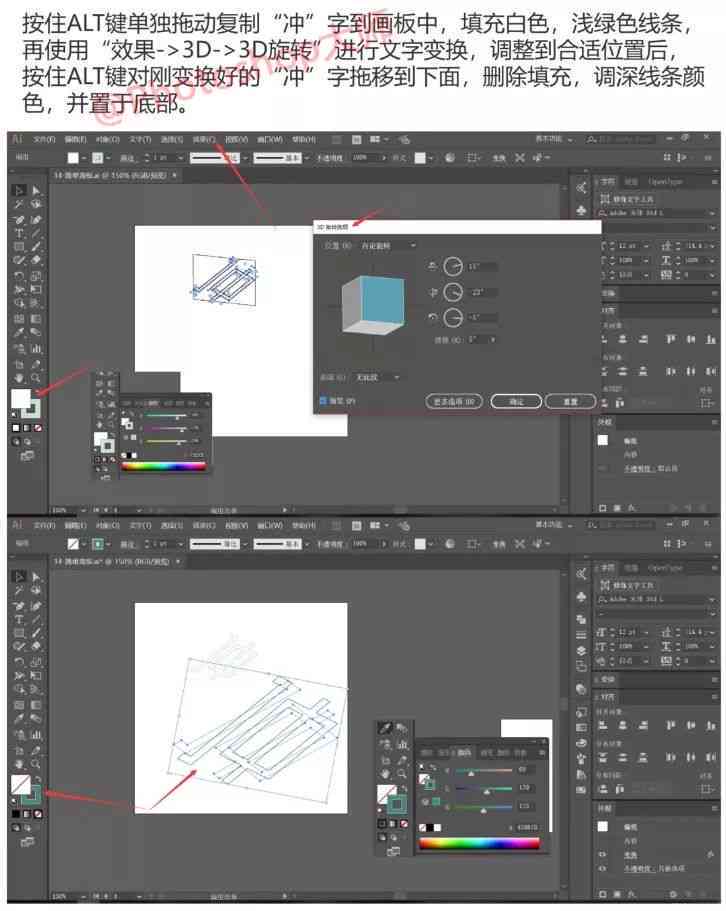Open Layers panel icon in lower dock
The height and width of the screenshot is (911, 726).
581,651
